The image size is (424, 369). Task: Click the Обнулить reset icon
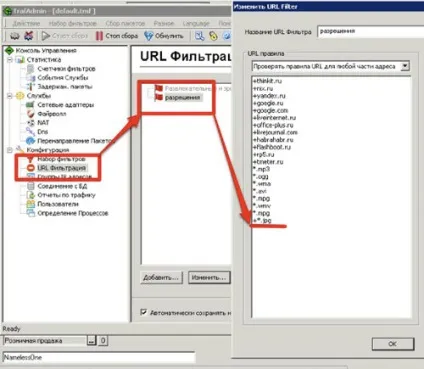point(148,36)
